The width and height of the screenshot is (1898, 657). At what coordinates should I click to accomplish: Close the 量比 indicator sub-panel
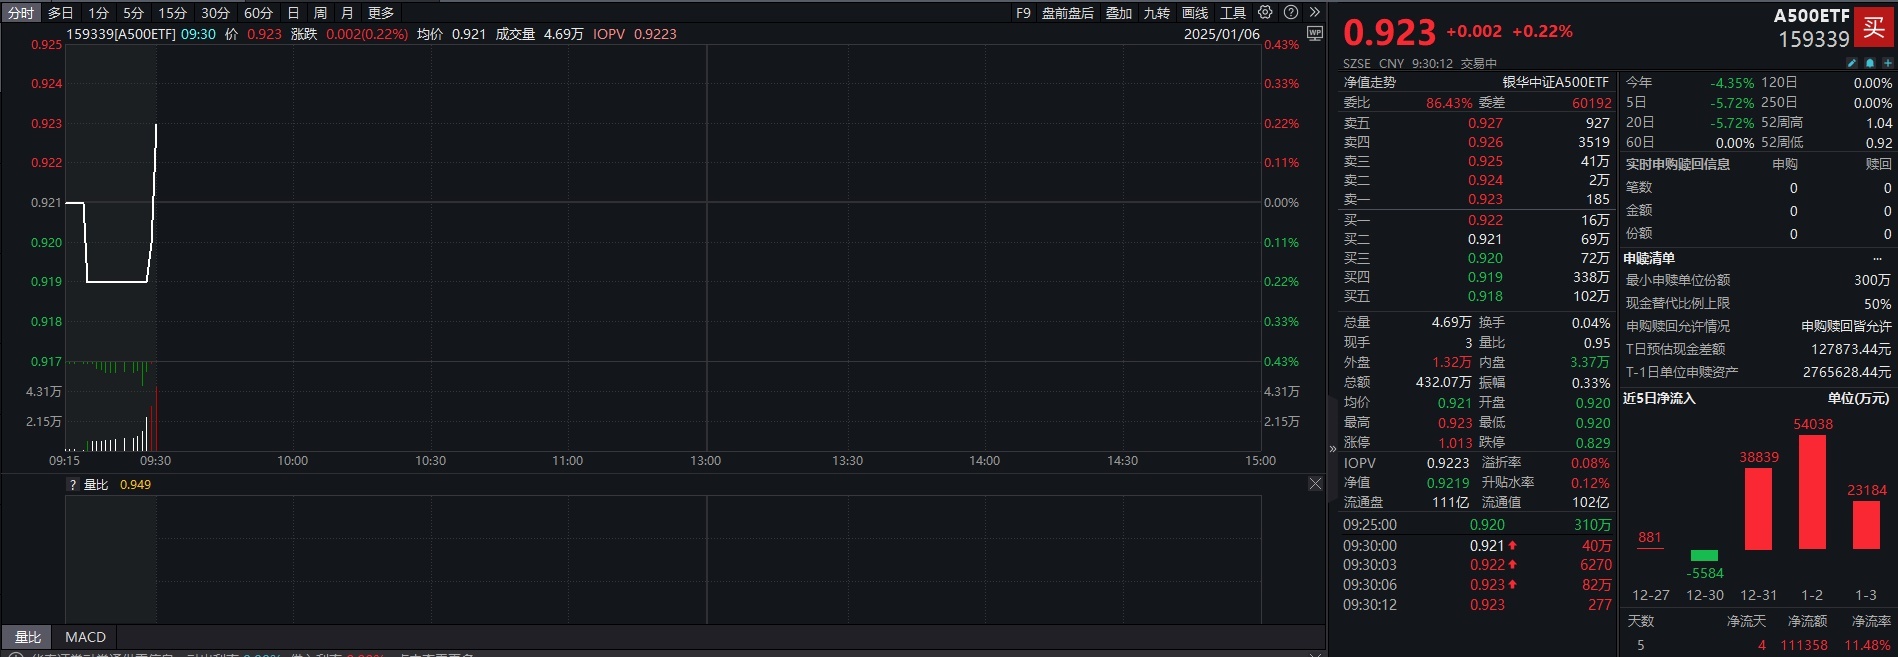[1315, 484]
